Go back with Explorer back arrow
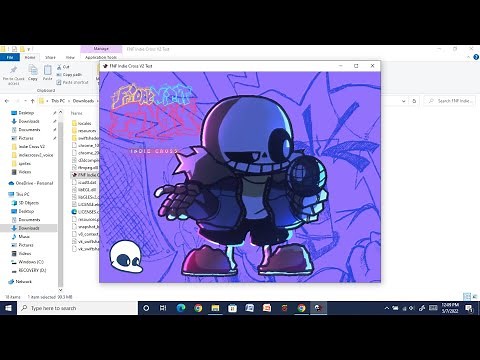Image resolution: width=480 pixels, height=360 pixels. 7,101
